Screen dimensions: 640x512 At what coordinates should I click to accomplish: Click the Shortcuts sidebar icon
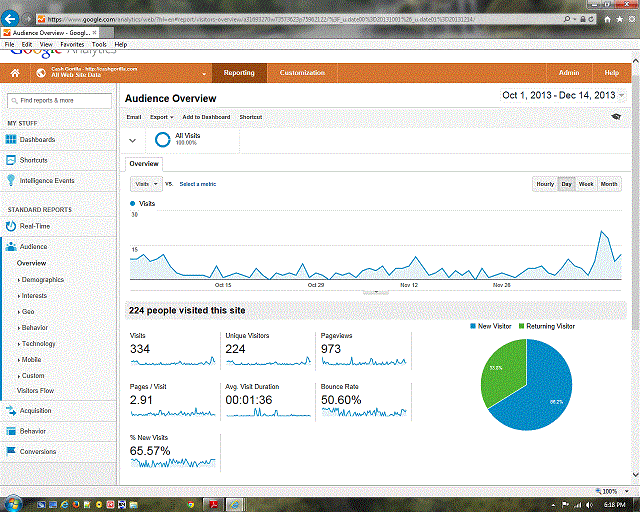[x=11, y=160]
